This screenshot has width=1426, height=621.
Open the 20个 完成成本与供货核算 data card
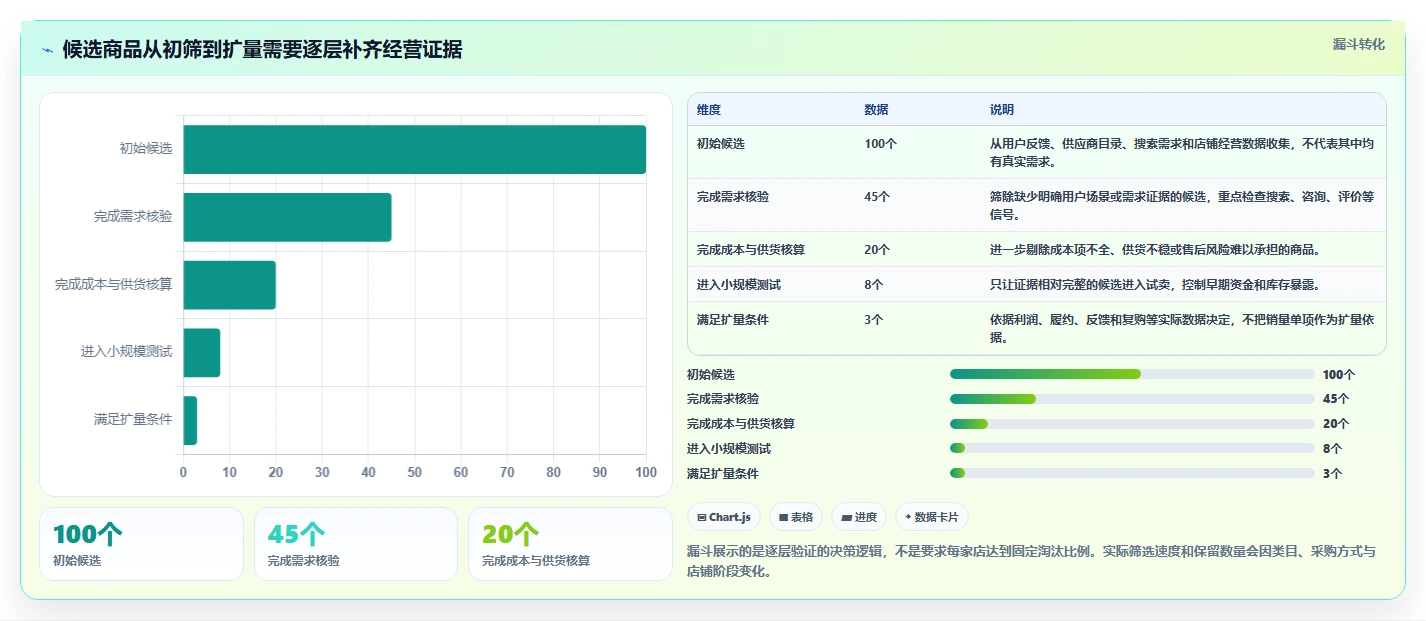tap(570, 544)
